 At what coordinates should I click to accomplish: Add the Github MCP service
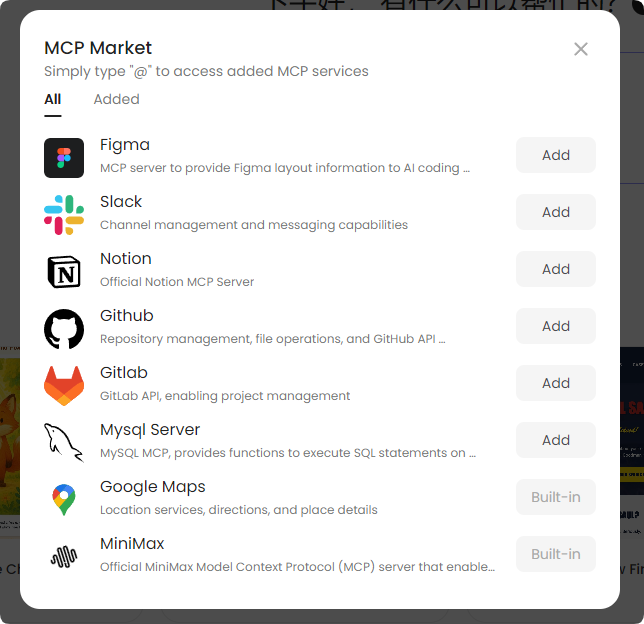556,326
